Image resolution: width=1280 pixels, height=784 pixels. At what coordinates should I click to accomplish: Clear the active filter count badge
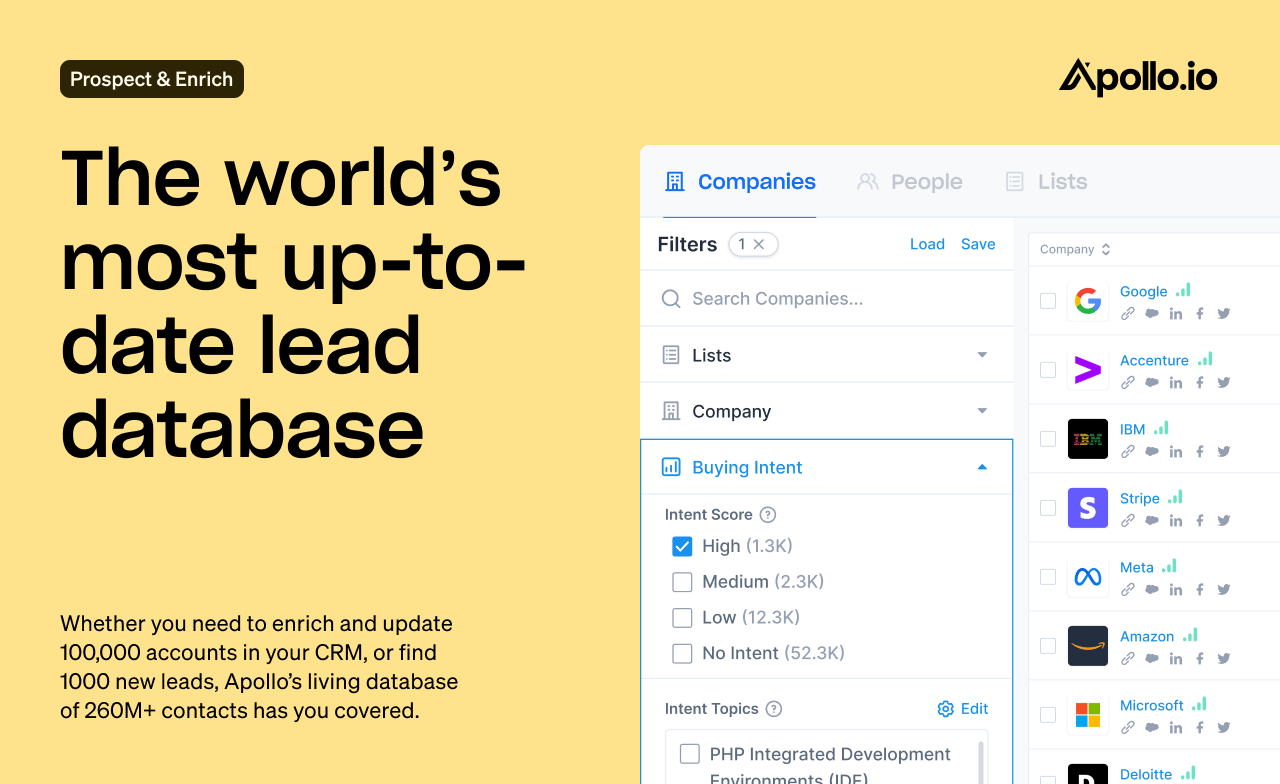(x=759, y=244)
